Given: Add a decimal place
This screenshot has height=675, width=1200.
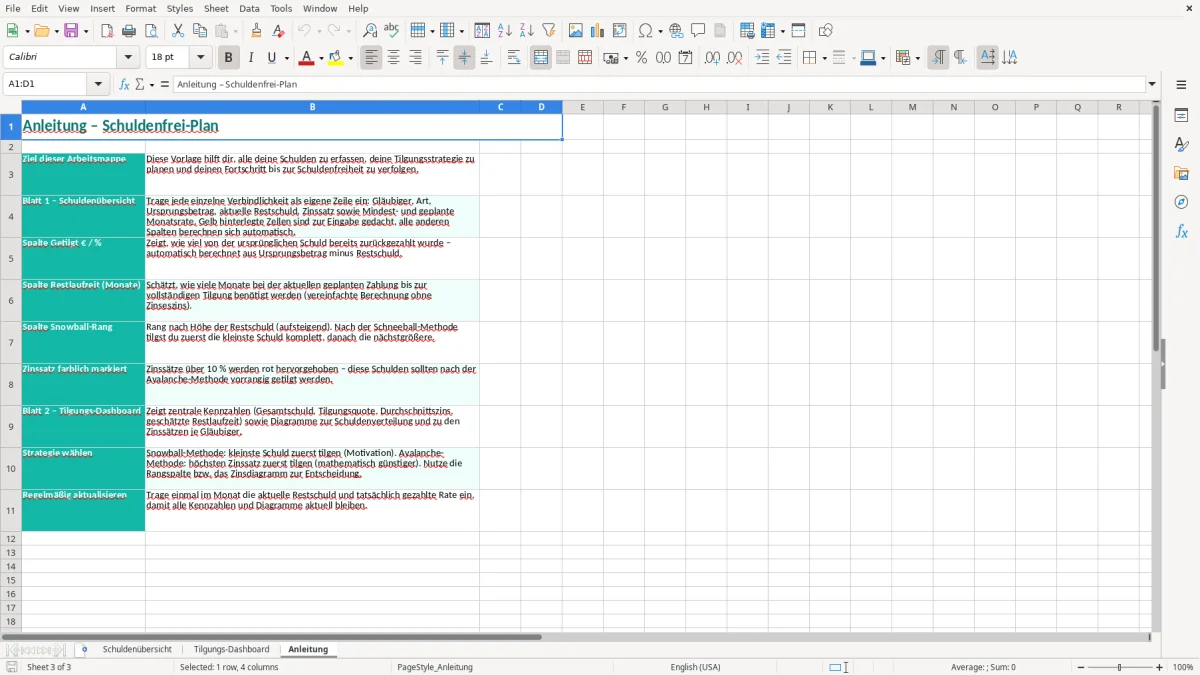Looking at the screenshot, I should (712, 58).
